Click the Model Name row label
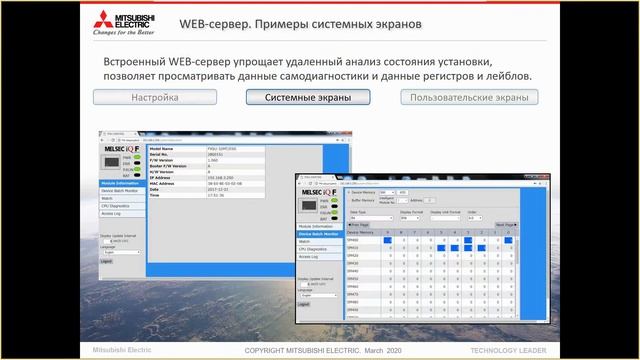The height and width of the screenshot is (360, 640). tap(162, 149)
